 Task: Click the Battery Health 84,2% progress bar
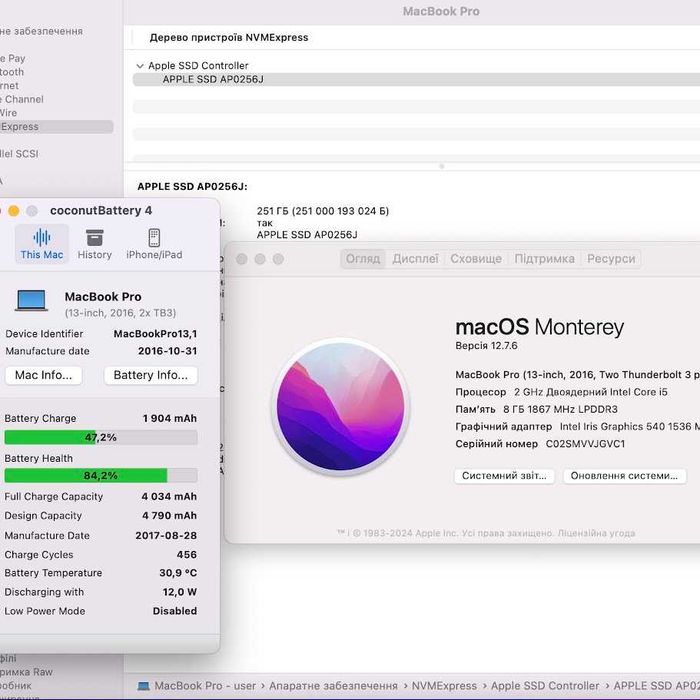[101, 475]
